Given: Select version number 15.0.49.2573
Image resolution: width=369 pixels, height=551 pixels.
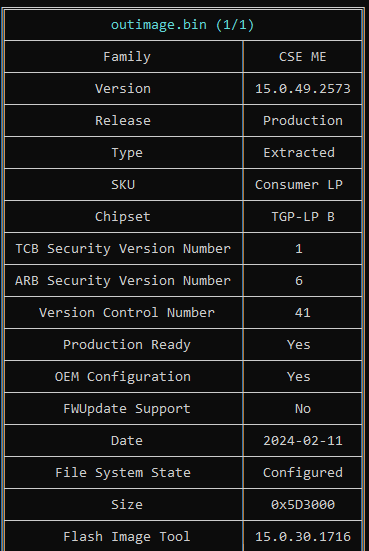Looking at the screenshot, I should [x=303, y=89].
